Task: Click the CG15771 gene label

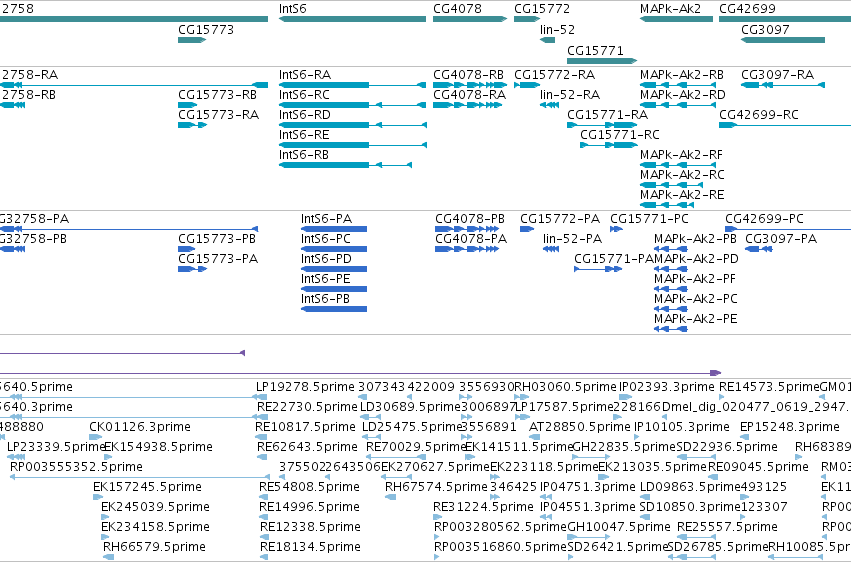Action: tap(595, 51)
